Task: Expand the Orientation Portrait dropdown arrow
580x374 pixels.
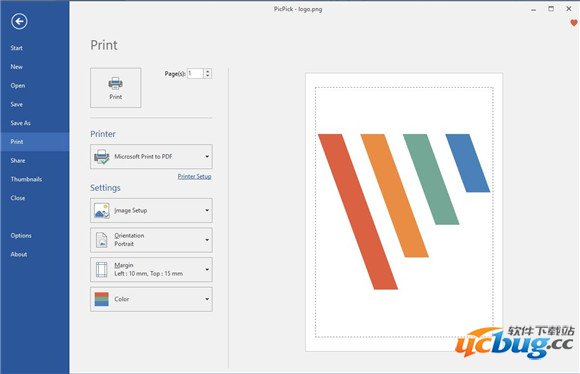Action: (207, 240)
